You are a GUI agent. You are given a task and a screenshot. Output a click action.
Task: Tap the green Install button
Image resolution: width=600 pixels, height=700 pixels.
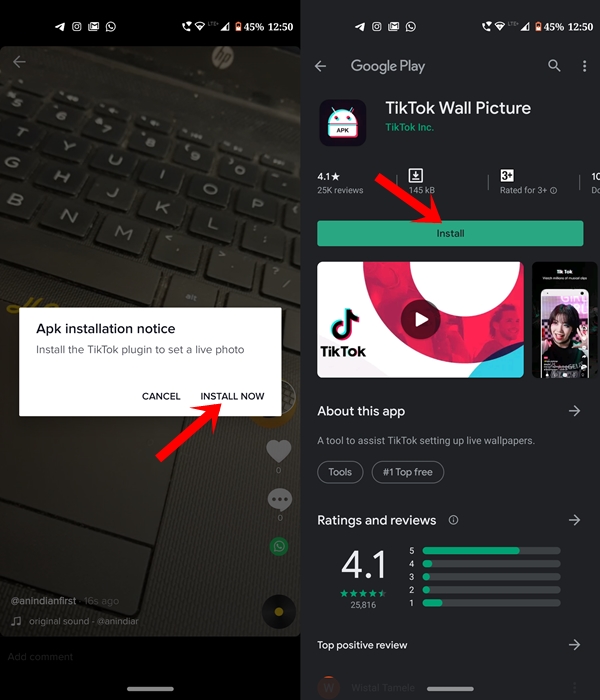click(450, 233)
